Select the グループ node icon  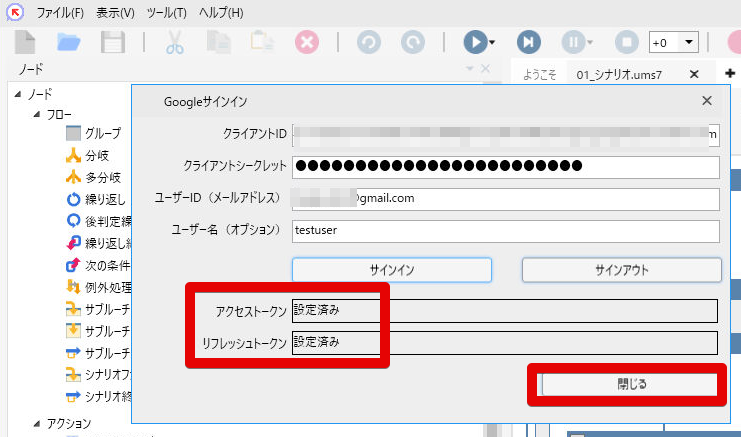pos(73,133)
